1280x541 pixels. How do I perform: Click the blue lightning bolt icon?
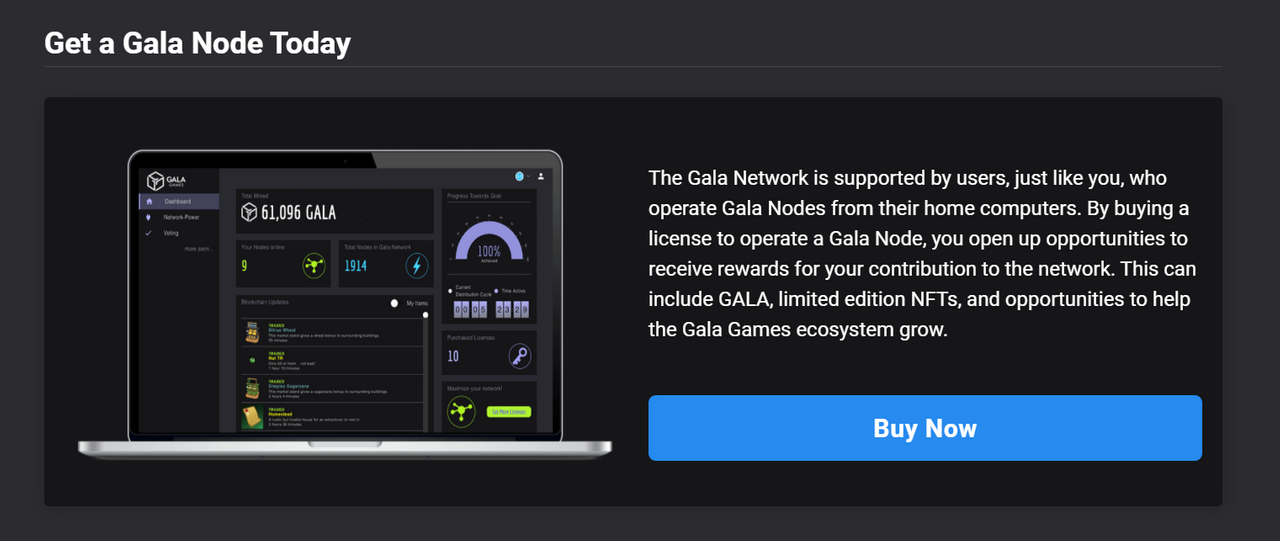click(x=417, y=266)
